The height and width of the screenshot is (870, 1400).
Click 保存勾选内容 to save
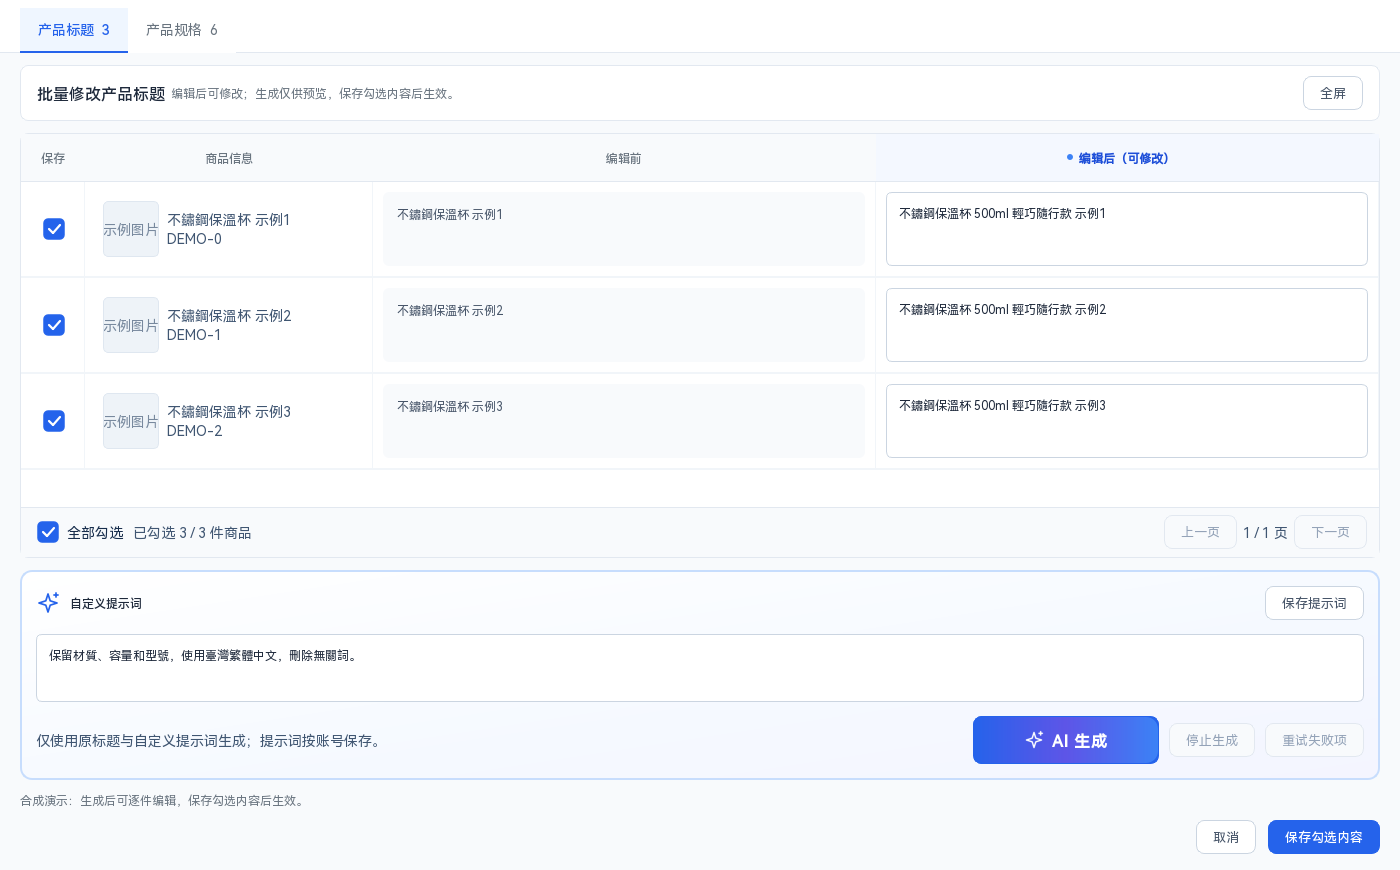pos(1324,837)
